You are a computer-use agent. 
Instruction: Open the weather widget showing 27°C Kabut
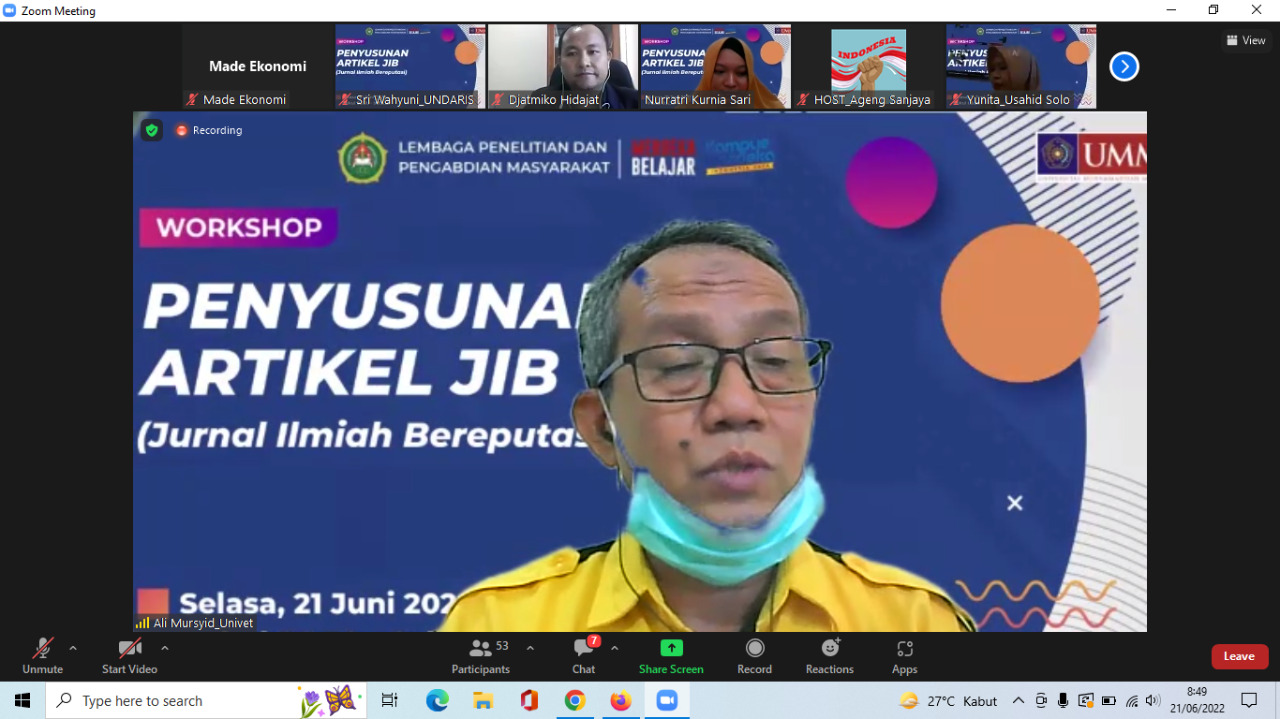pyautogui.click(x=948, y=701)
